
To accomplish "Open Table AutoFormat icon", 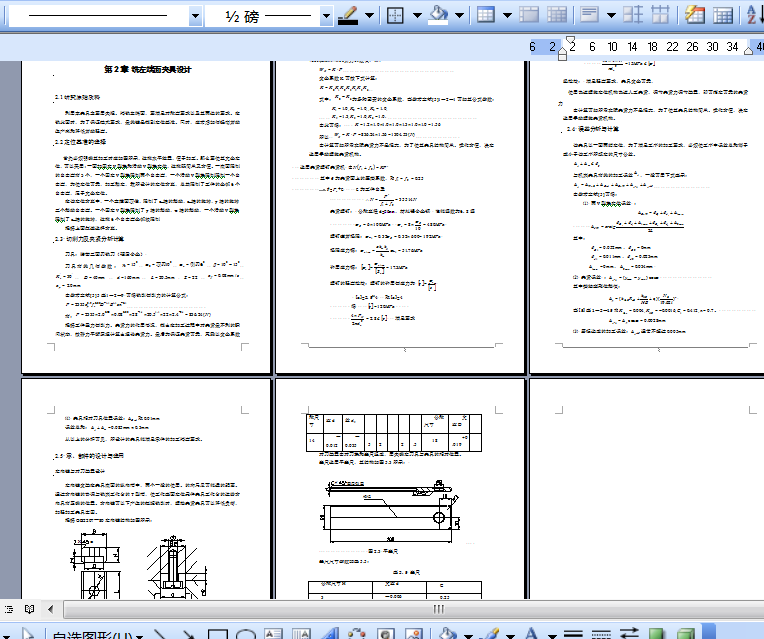I will (694, 16).
